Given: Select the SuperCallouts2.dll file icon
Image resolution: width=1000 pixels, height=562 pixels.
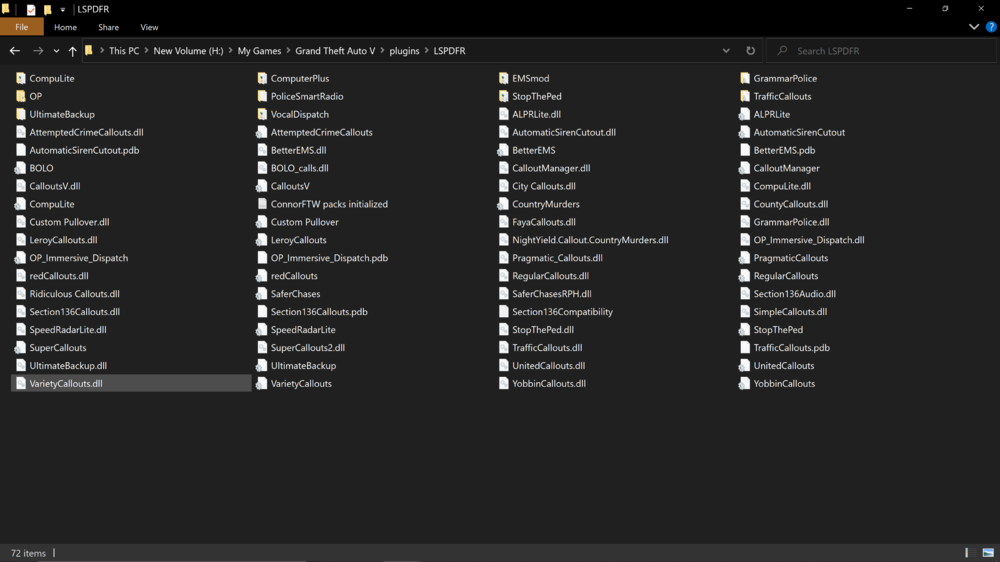Looking at the screenshot, I should (x=262, y=348).
